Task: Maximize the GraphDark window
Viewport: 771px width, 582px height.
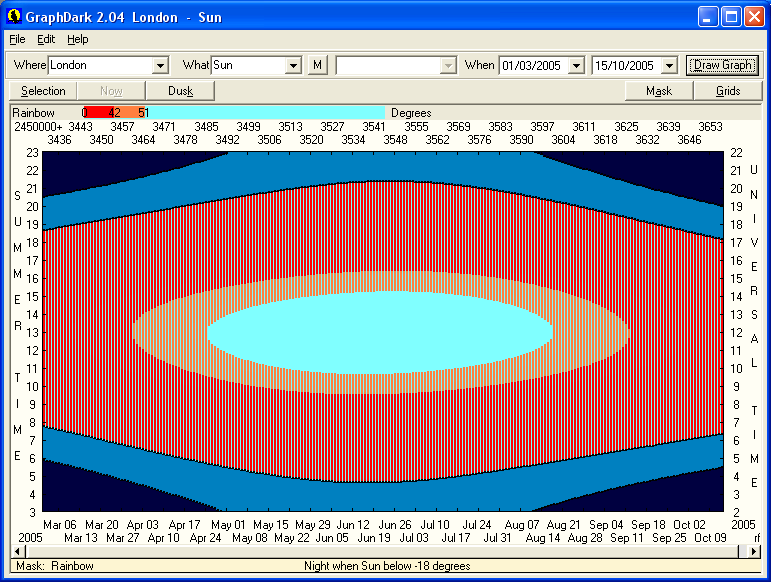Action: (731, 17)
